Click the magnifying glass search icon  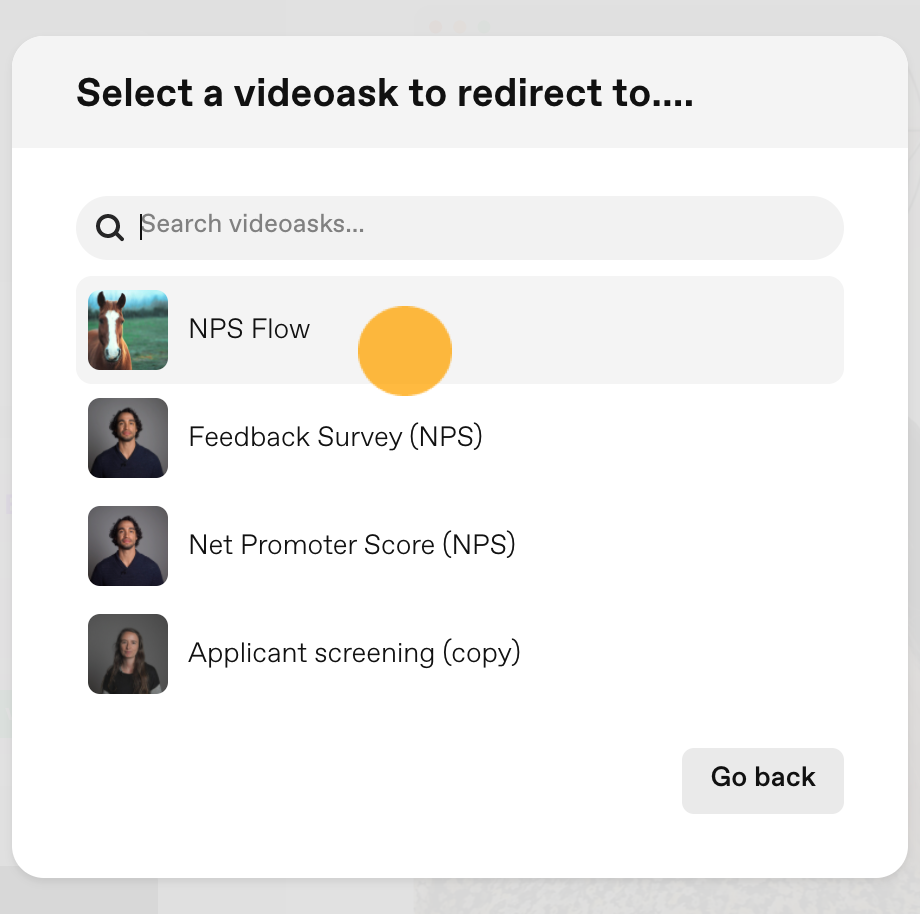click(110, 228)
